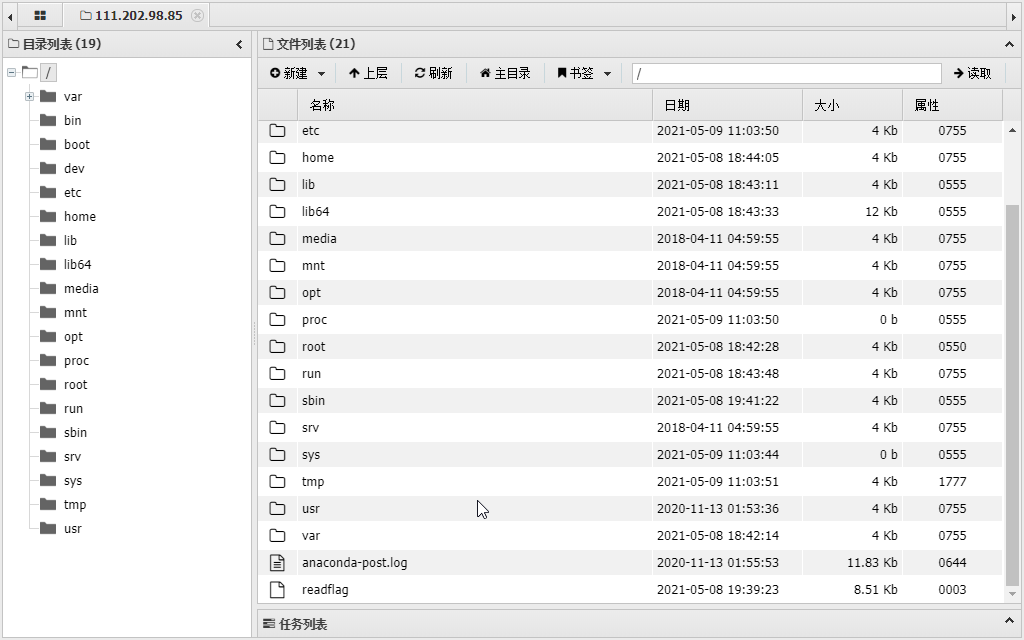Select boot folder in directory tree

tap(76, 144)
